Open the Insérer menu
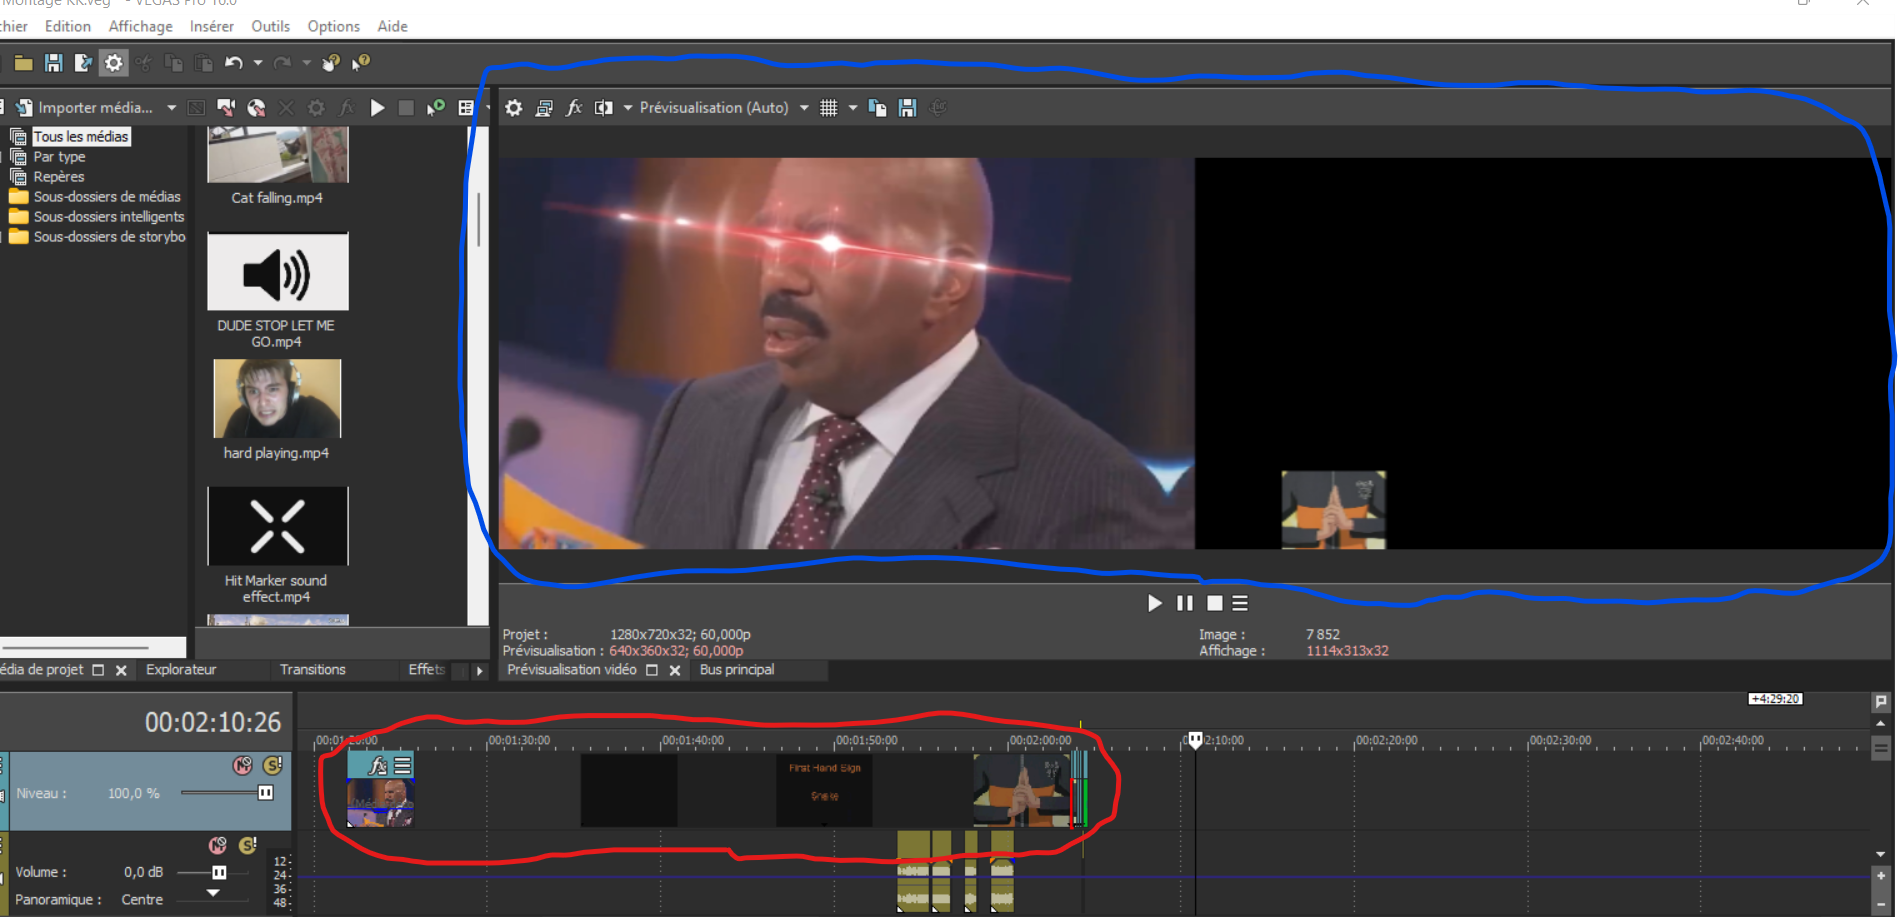The height and width of the screenshot is (917, 1898). tap(212, 26)
